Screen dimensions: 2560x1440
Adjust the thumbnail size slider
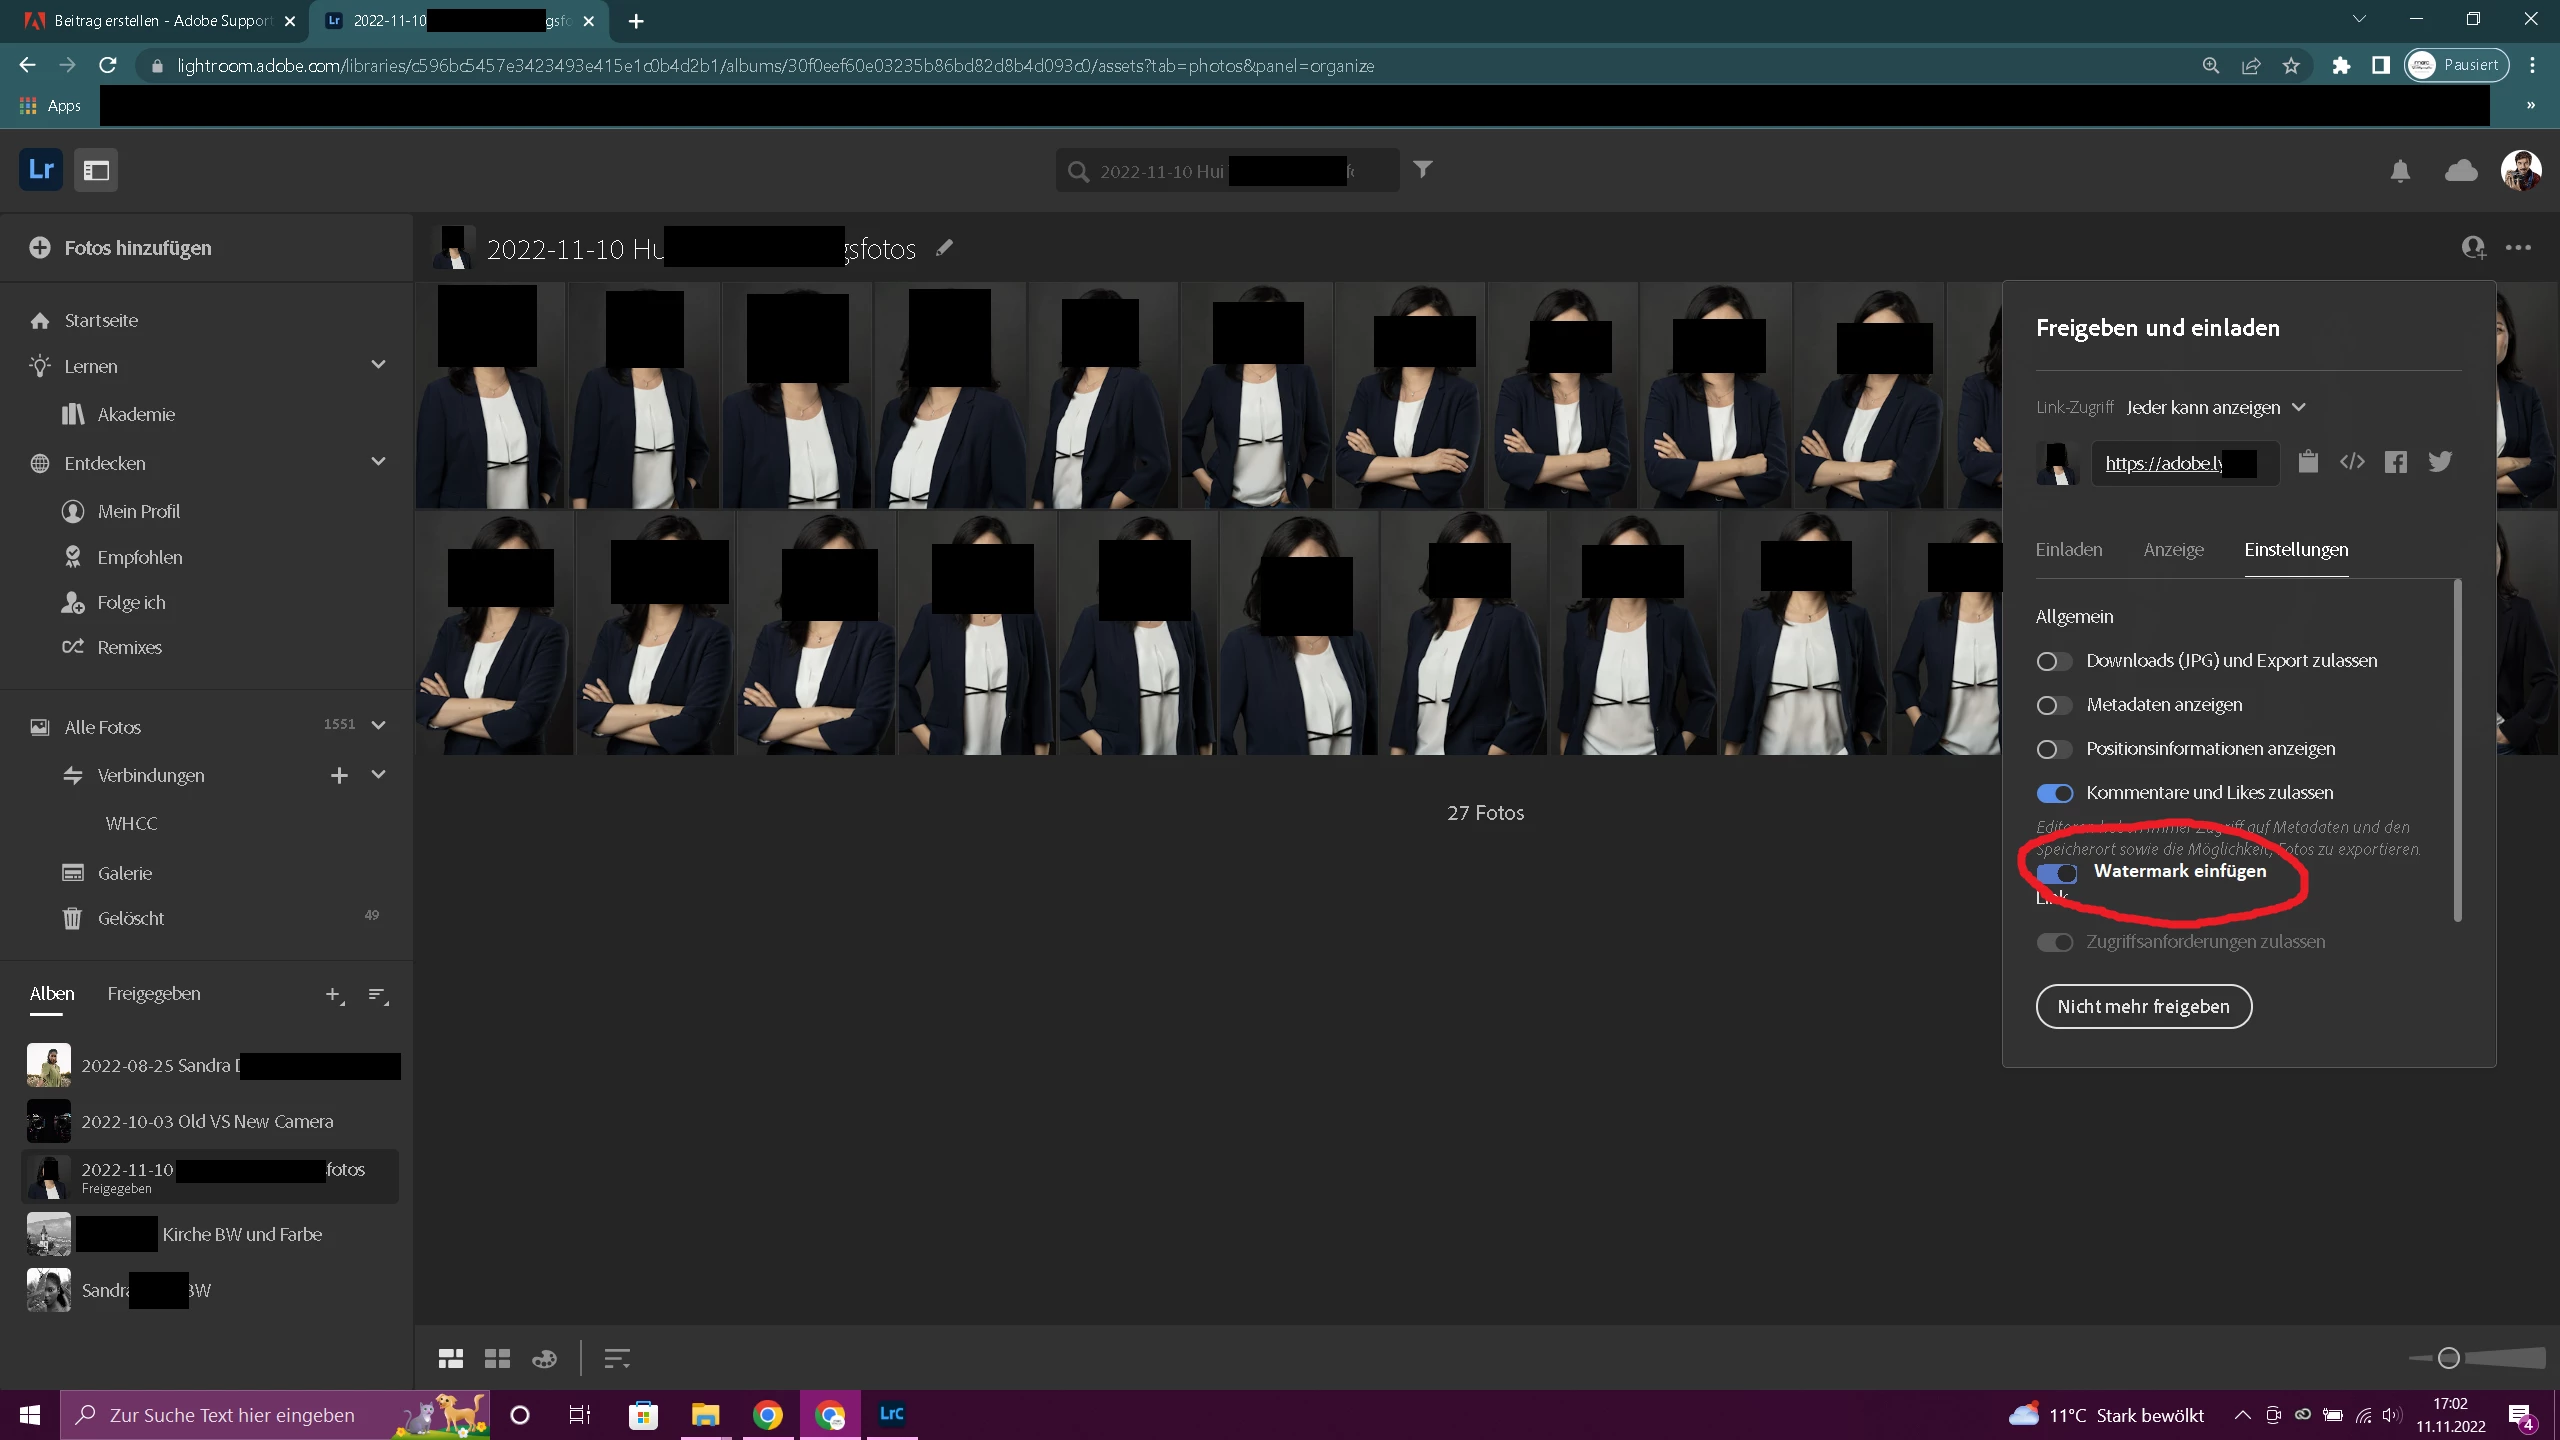point(2448,1358)
